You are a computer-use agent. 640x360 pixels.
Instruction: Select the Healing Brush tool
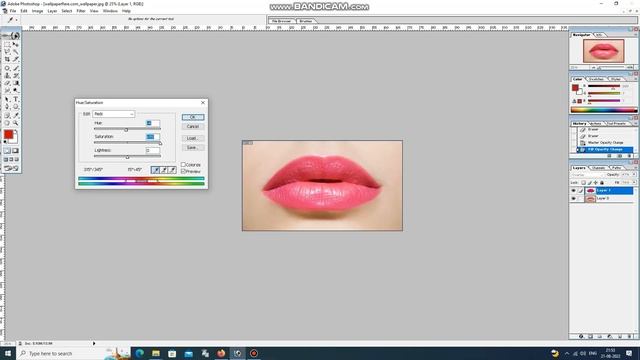(x=7, y=68)
